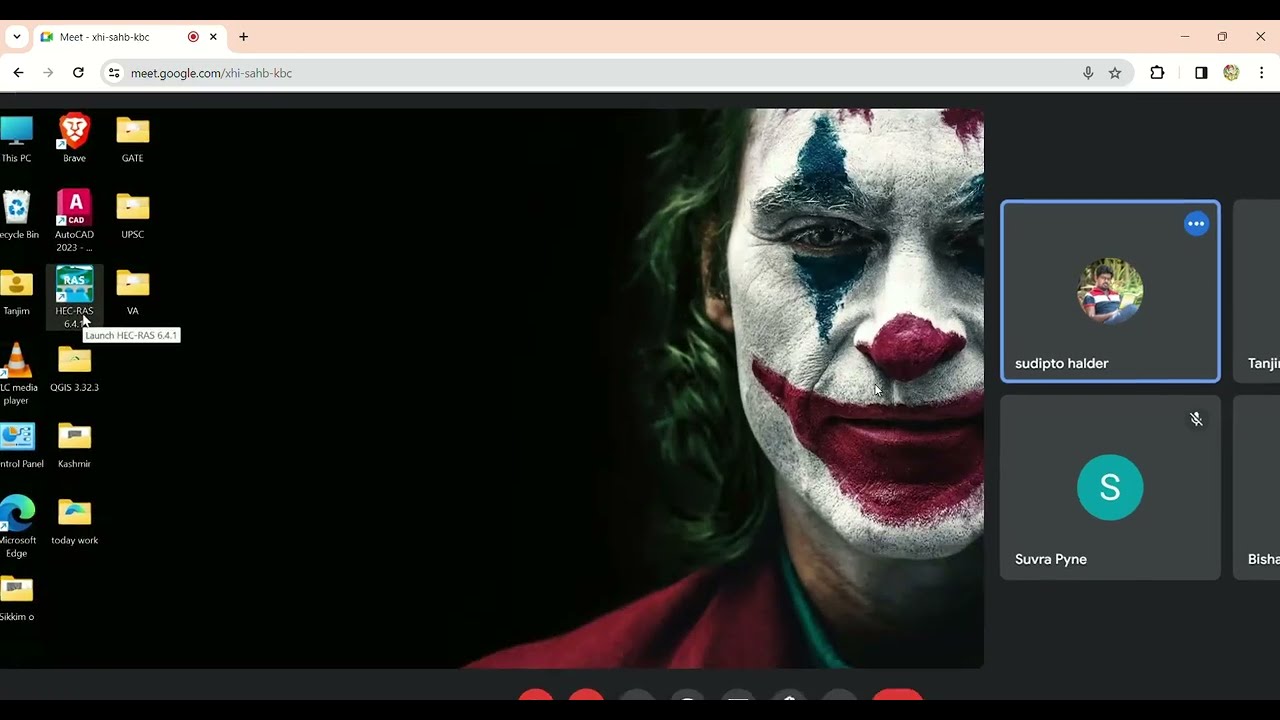Select the AutoCAD 2023 shortcut
Image resolution: width=1280 pixels, height=720 pixels.
[74, 220]
